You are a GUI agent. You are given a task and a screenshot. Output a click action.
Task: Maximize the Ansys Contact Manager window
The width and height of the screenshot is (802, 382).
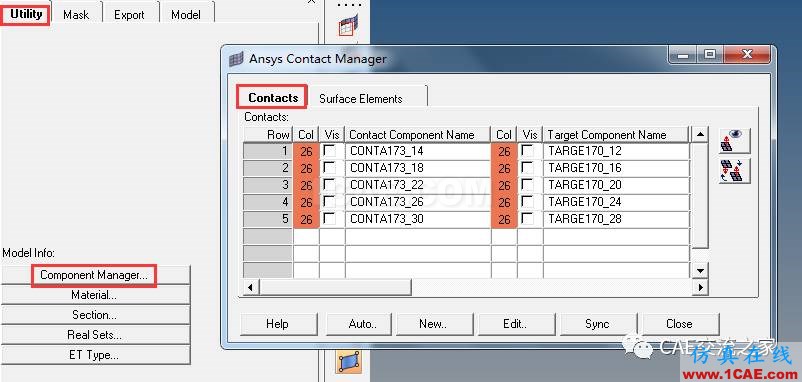tap(709, 54)
